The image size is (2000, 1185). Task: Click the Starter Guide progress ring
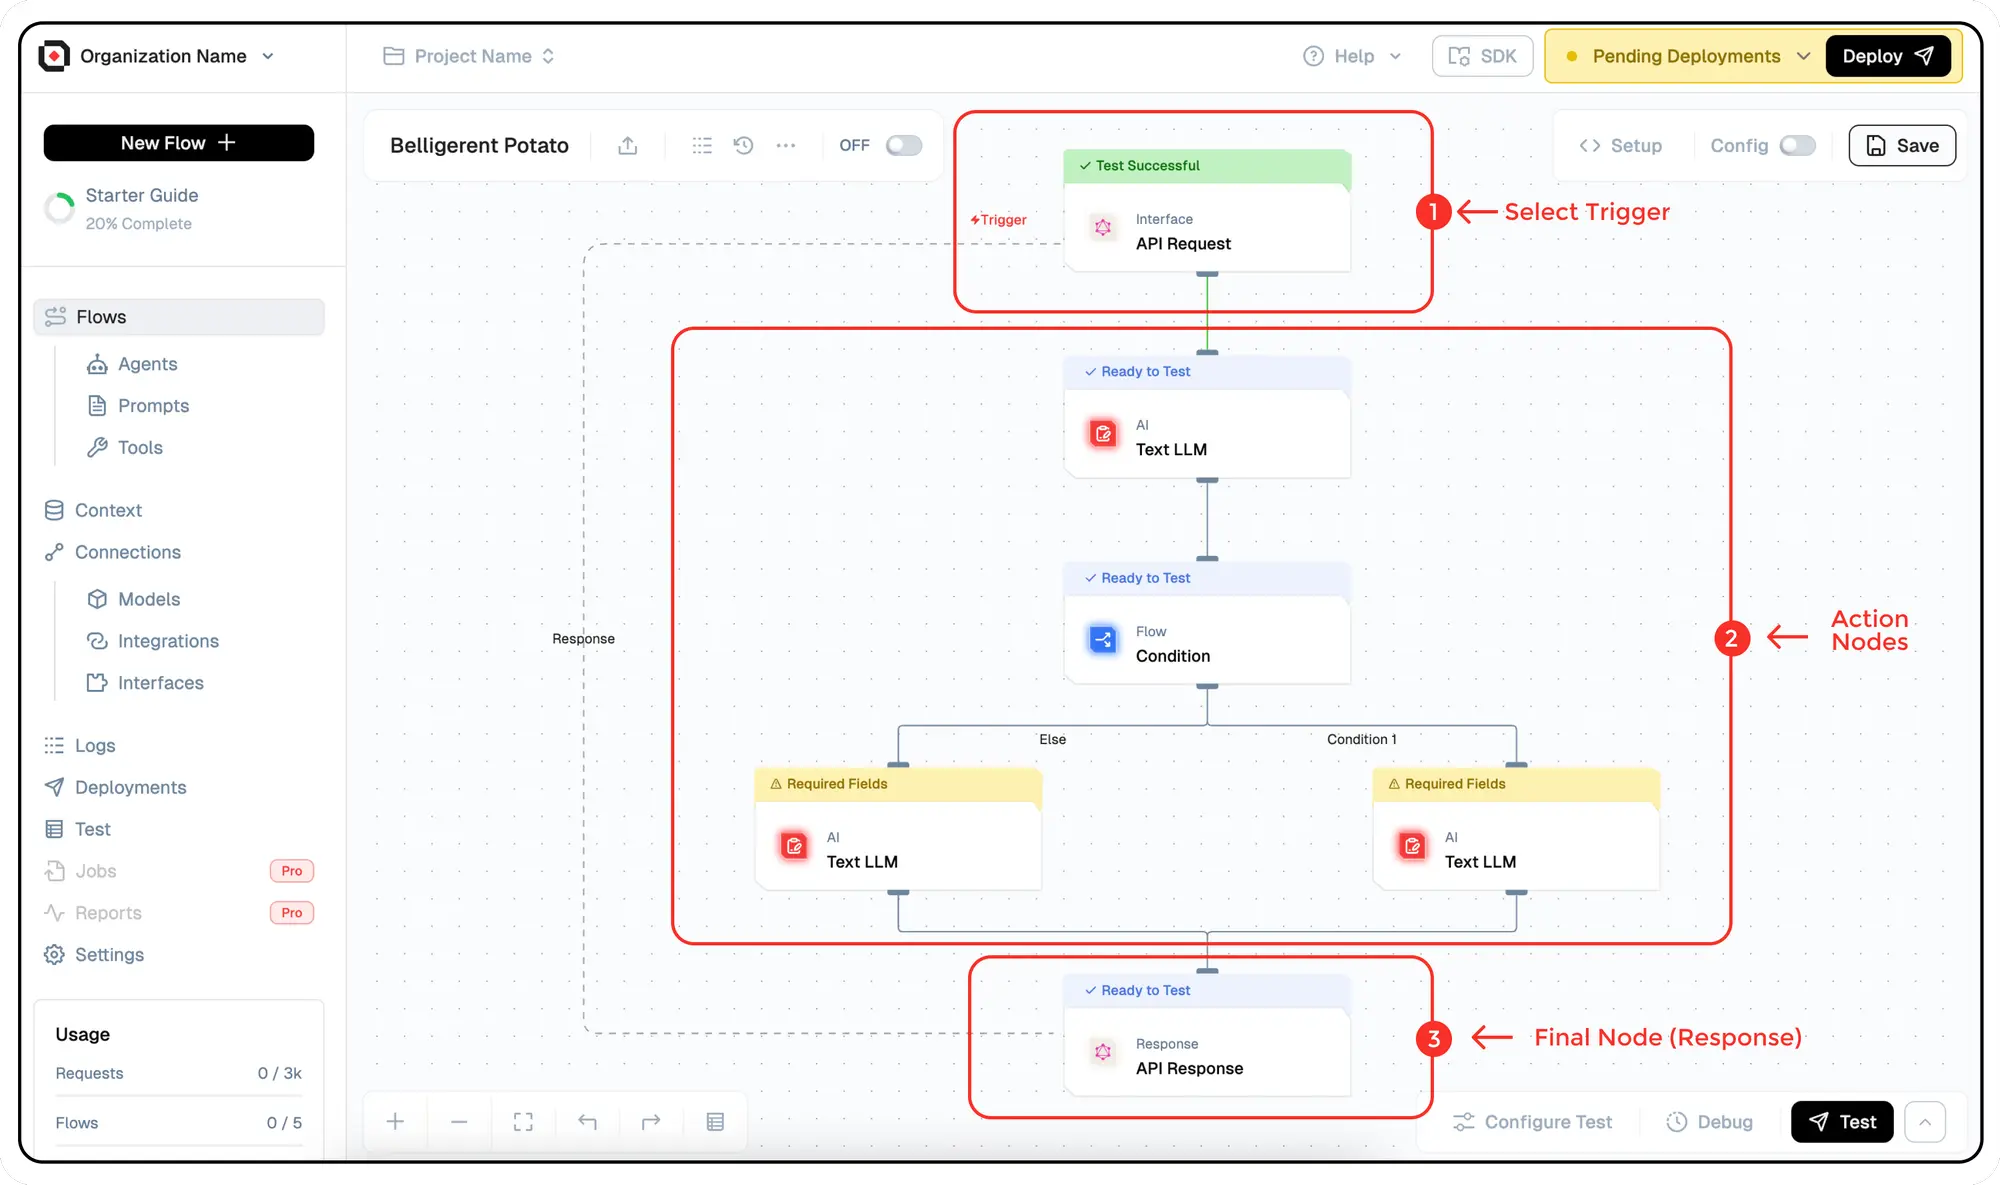pyautogui.click(x=60, y=208)
